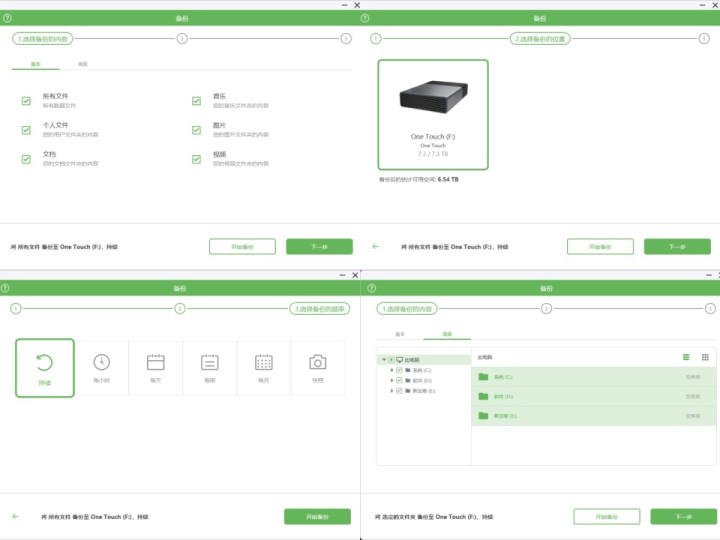Expand the 软件 (D:) tree node arrow

point(391,381)
